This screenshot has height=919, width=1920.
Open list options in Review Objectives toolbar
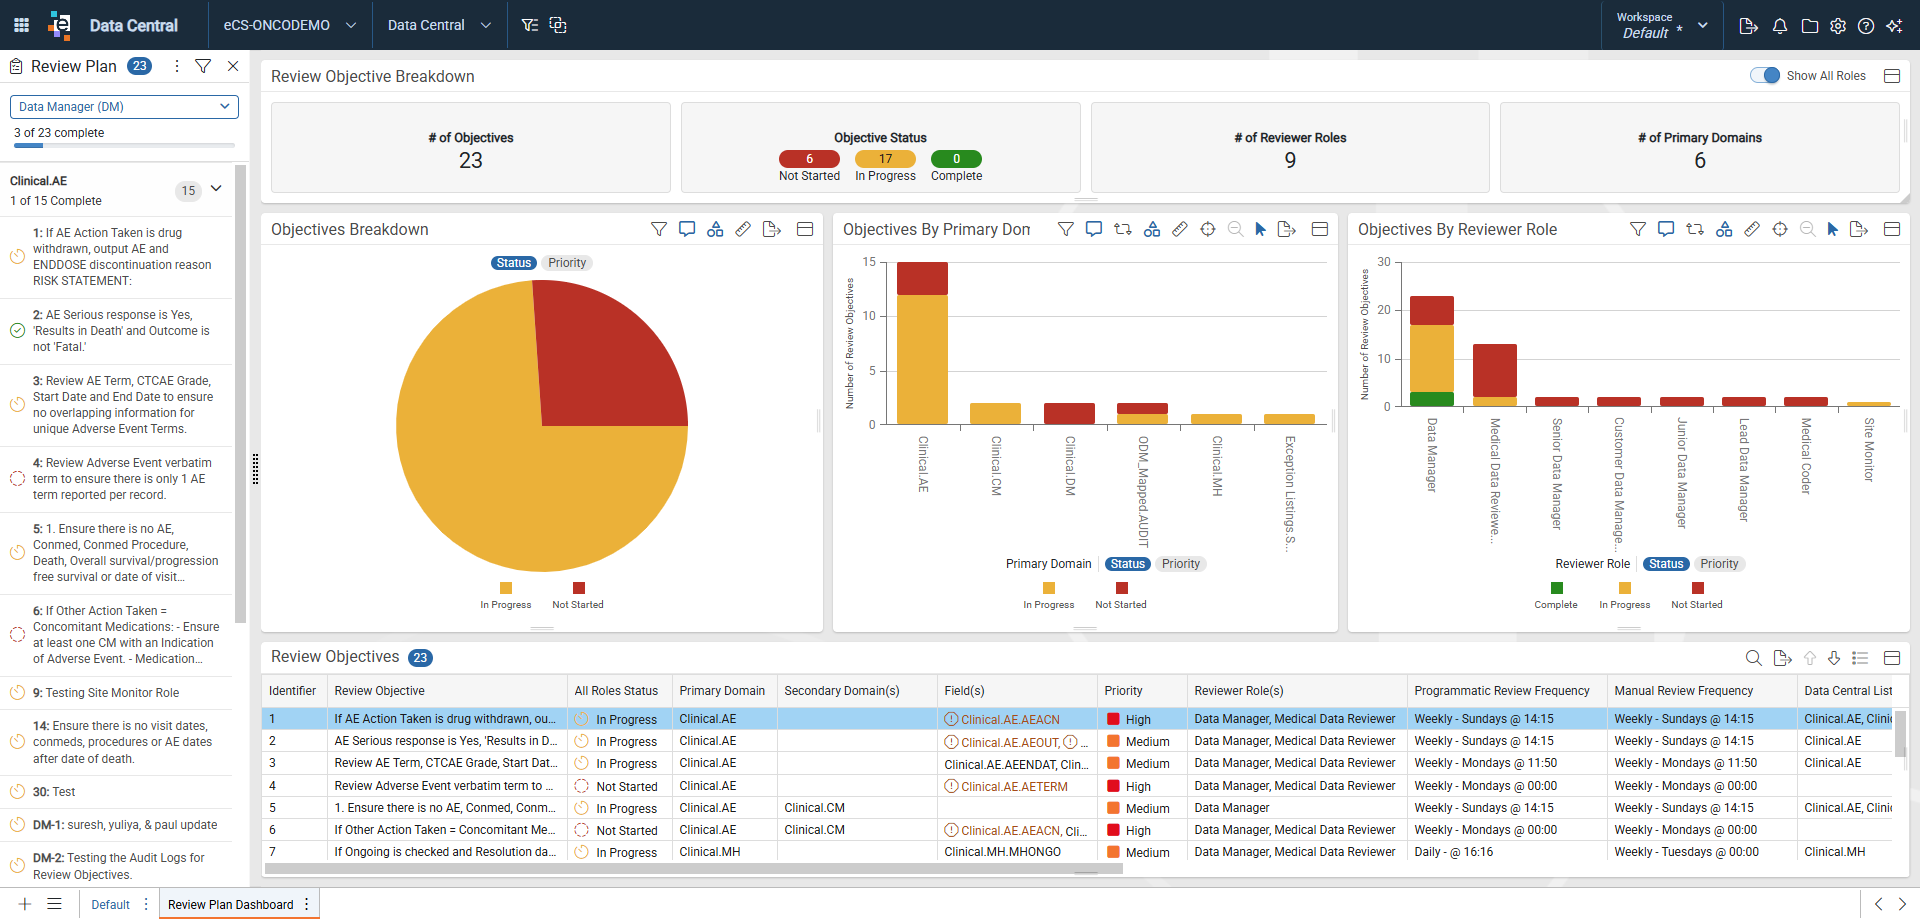tap(1860, 657)
